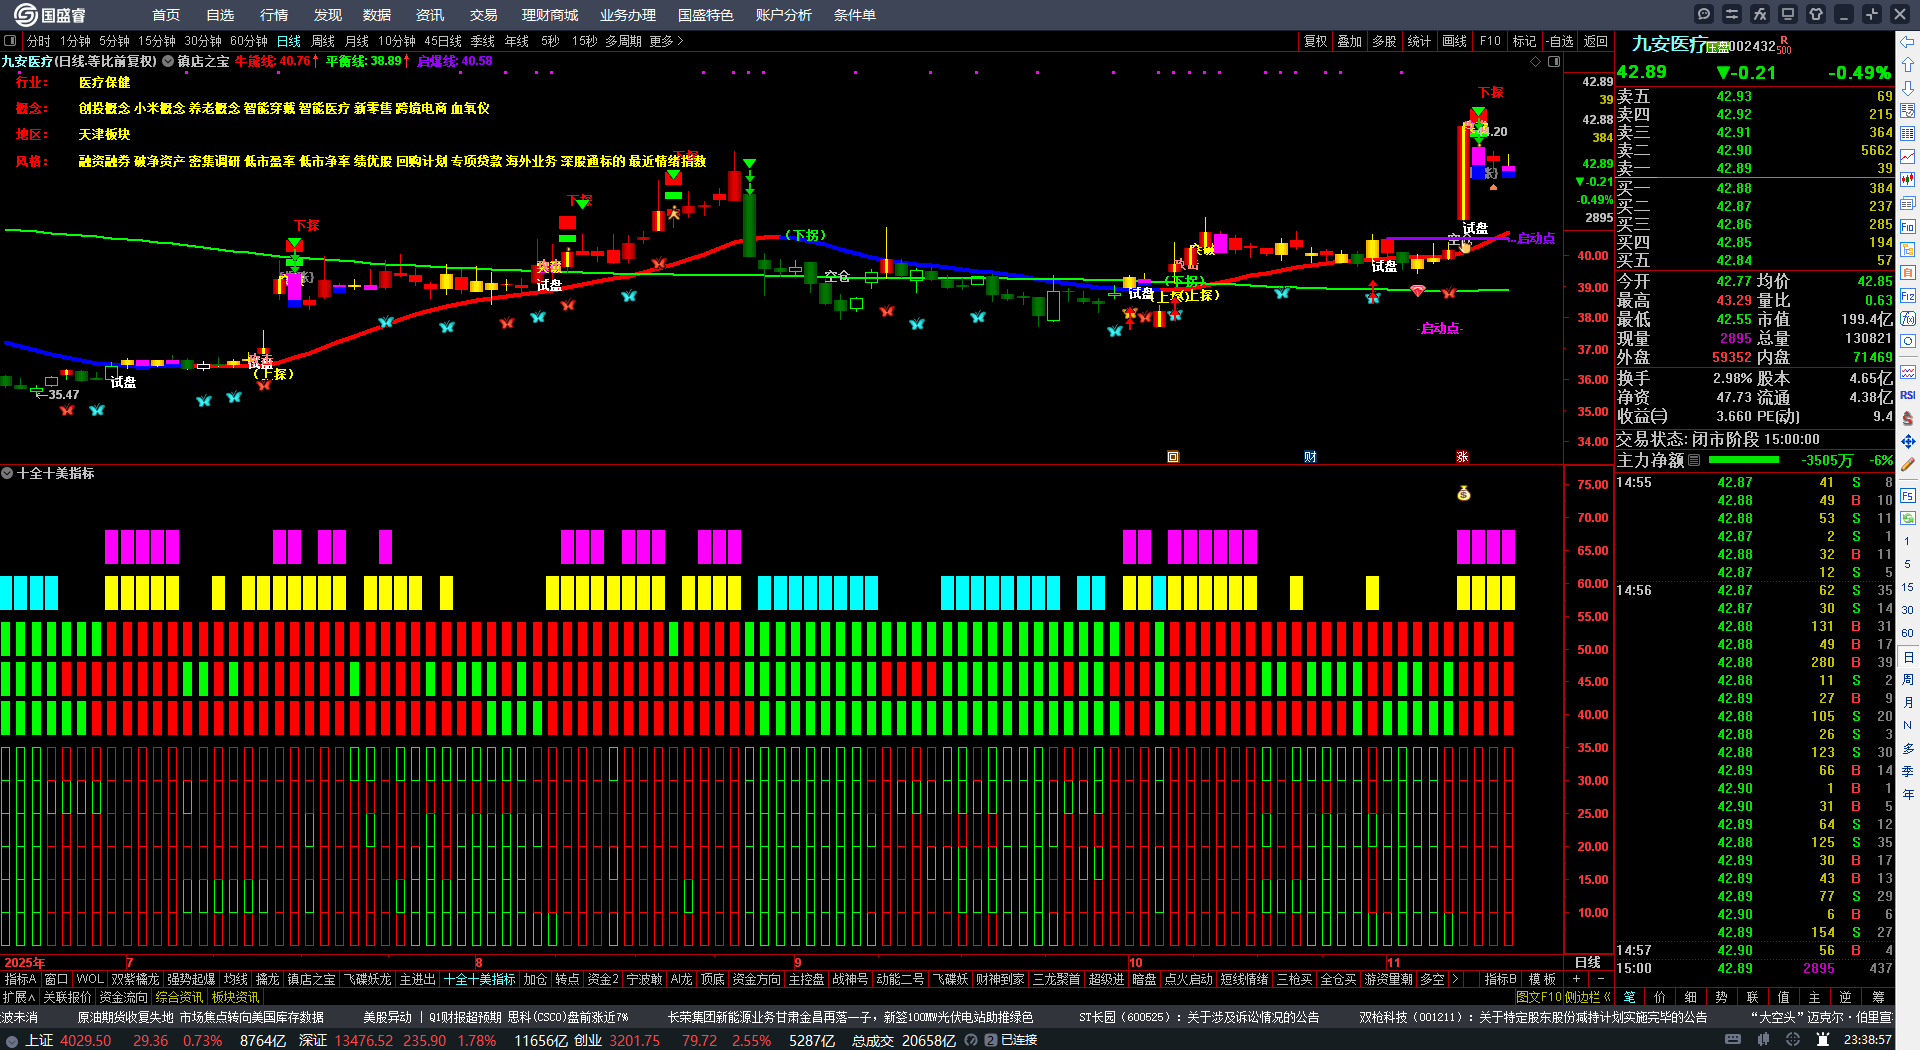Collapse the 侧边栏 sidebar toggle
Screen dimensions: 1920x1050
[1588, 997]
